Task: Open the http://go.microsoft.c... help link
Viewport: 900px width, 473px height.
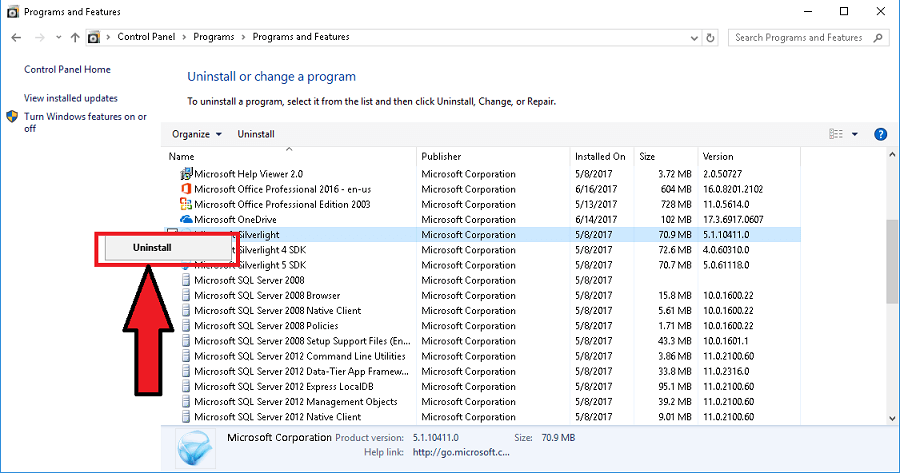Action: [x=461, y=452]
